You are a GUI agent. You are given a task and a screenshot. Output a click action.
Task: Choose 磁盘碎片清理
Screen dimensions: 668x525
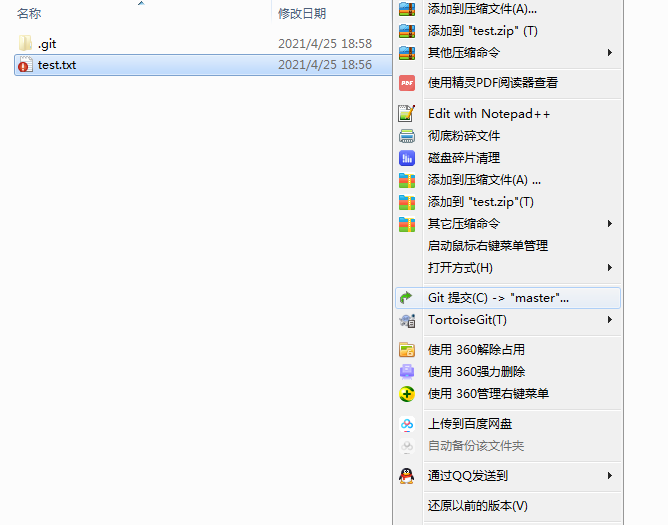click(x=509, y=158)
